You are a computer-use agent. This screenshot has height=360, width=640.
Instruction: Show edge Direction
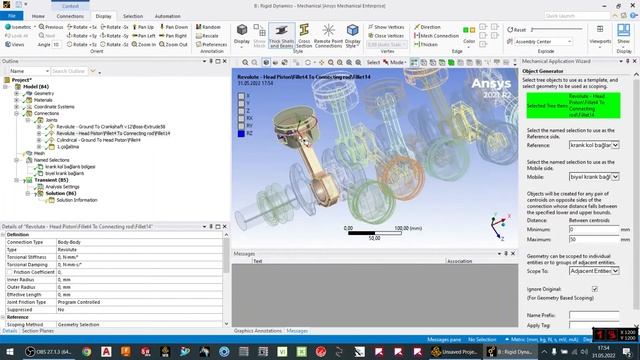[x=427, y=27]
